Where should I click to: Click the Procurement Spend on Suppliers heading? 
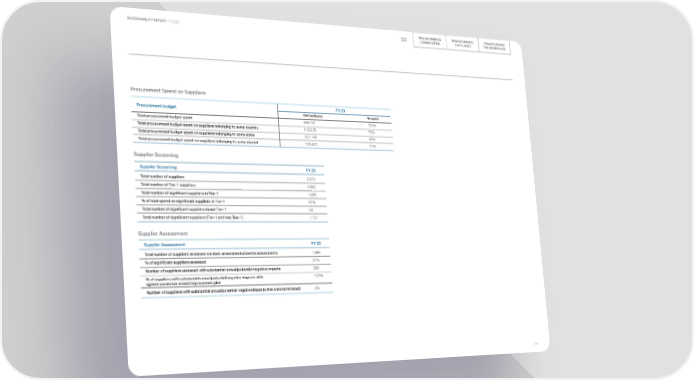[168, 91]
